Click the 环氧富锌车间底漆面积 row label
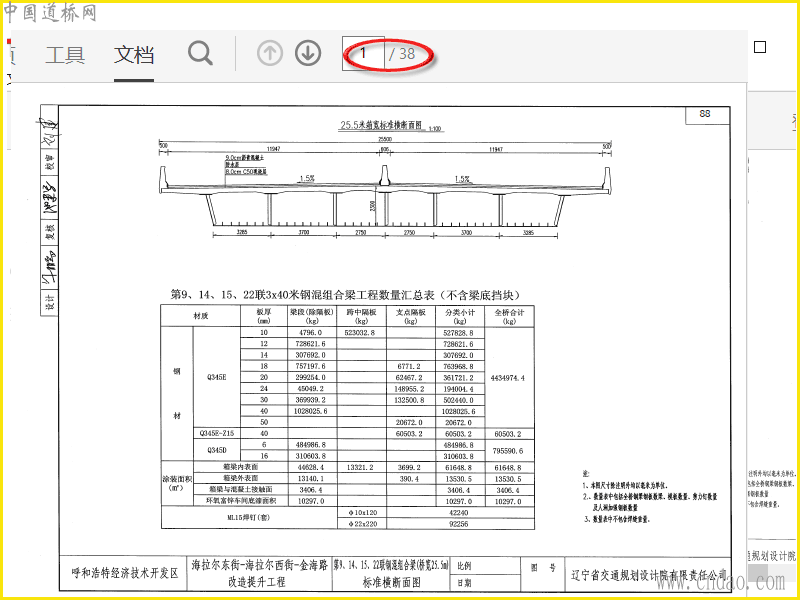The image size is (800, 600). tap(240, 501)
